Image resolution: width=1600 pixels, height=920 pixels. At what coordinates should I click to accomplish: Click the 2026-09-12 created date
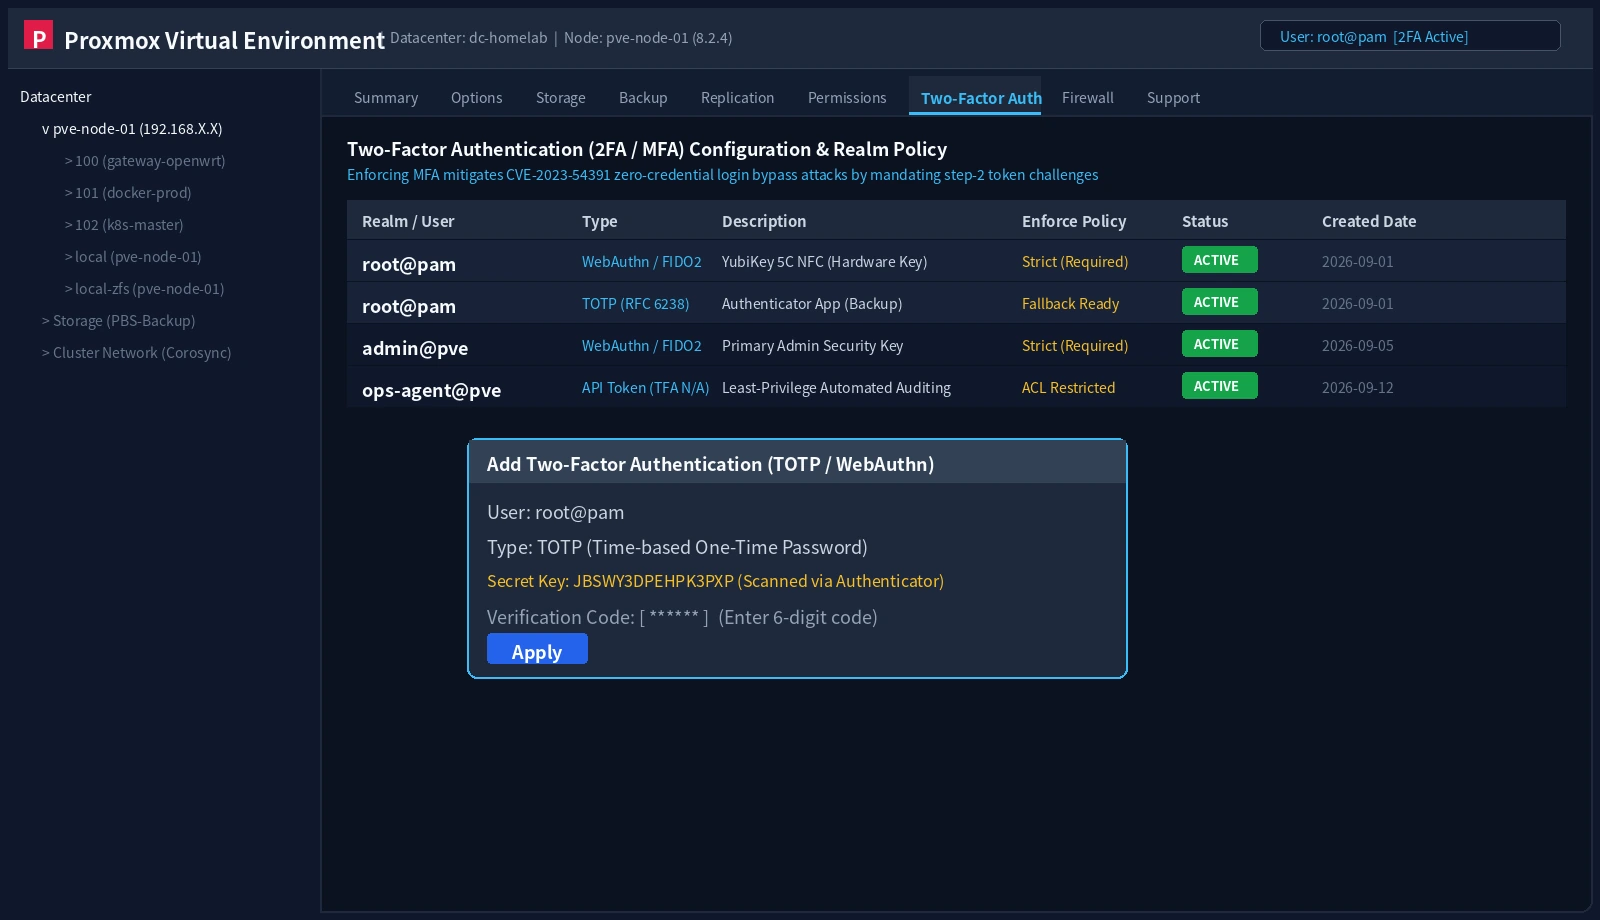click(1358, 388)
